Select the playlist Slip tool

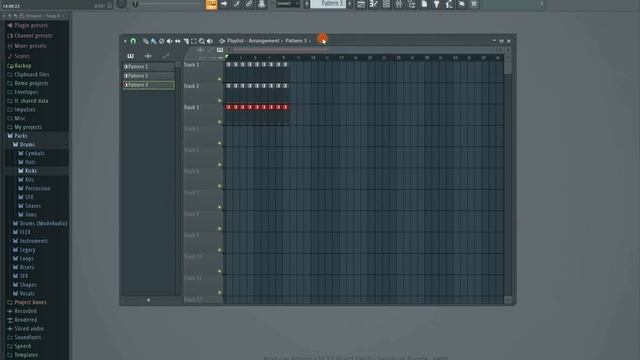(x=178, y=41)
